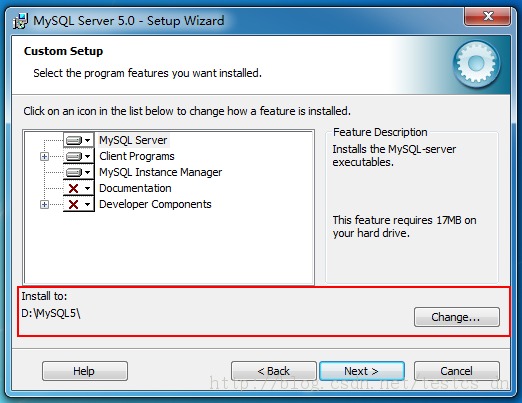Click the Change... button for install path

pyautogui.click(x=457, y=317)
